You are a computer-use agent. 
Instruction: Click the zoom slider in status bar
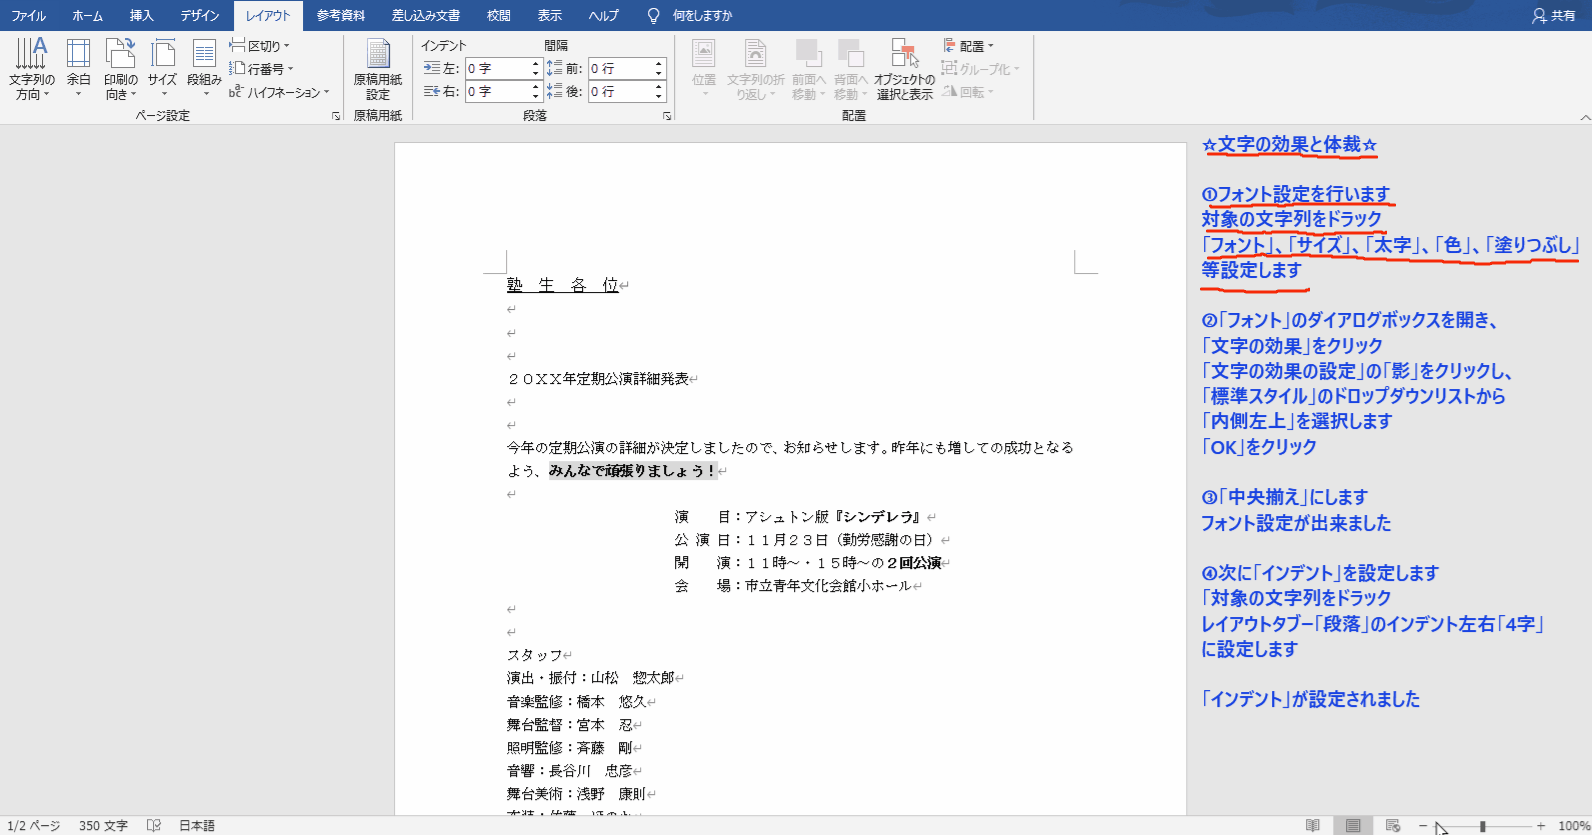pos(1482,826)
